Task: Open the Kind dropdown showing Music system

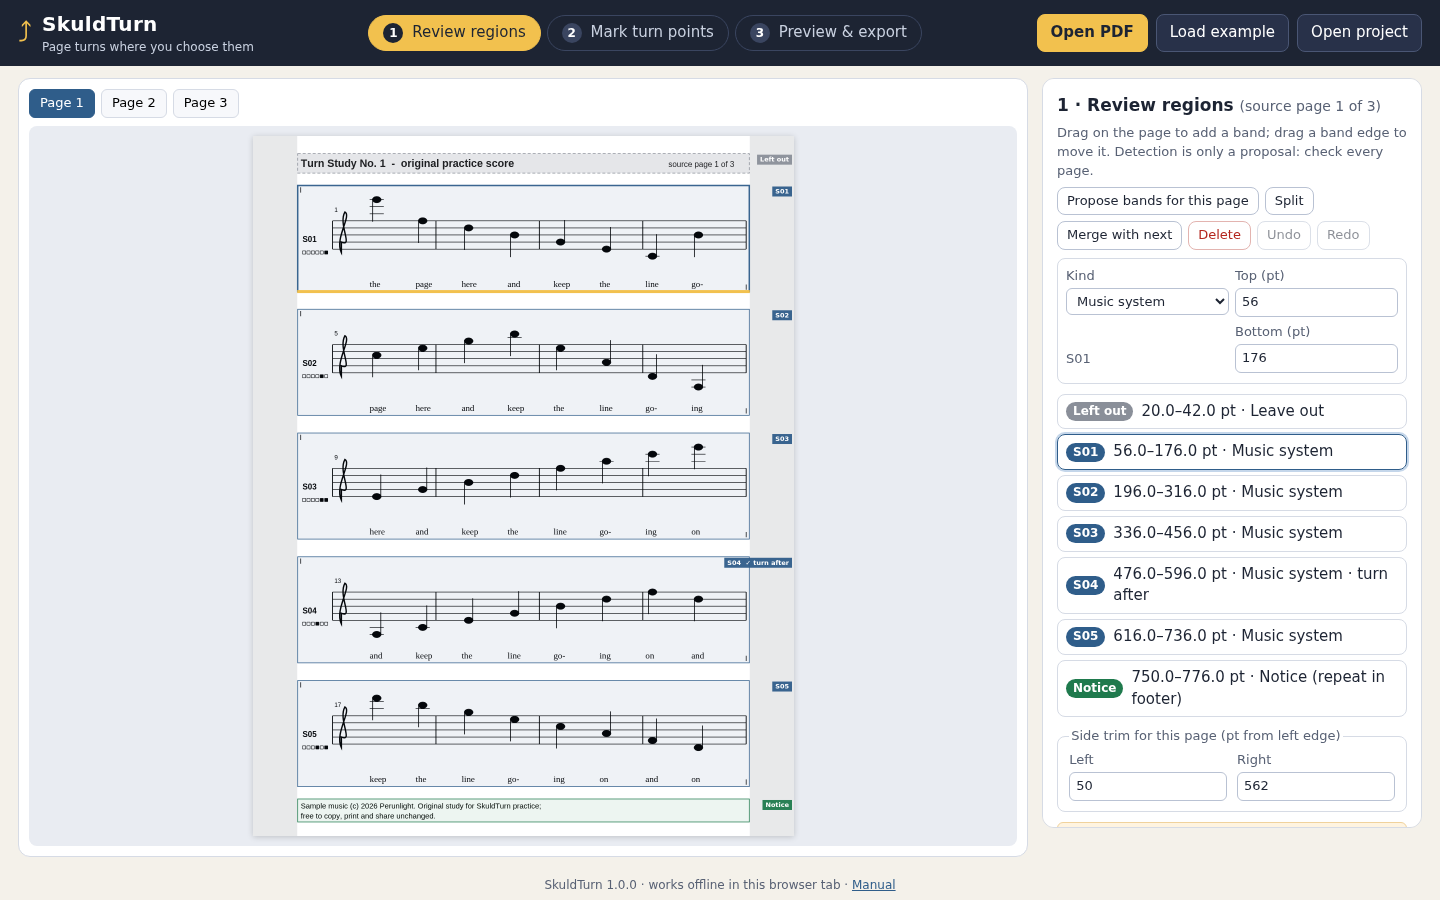Action: pyautogui.click(x=1147, y=301)
